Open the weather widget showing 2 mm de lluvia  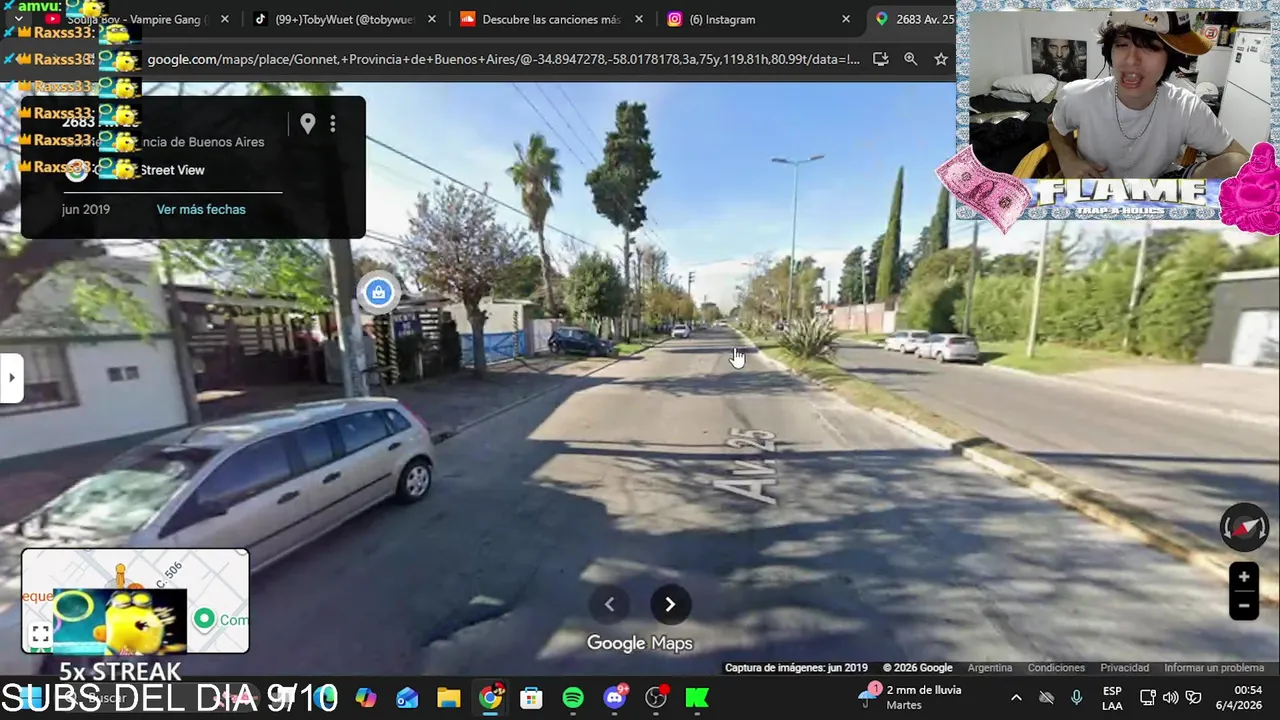910,698
